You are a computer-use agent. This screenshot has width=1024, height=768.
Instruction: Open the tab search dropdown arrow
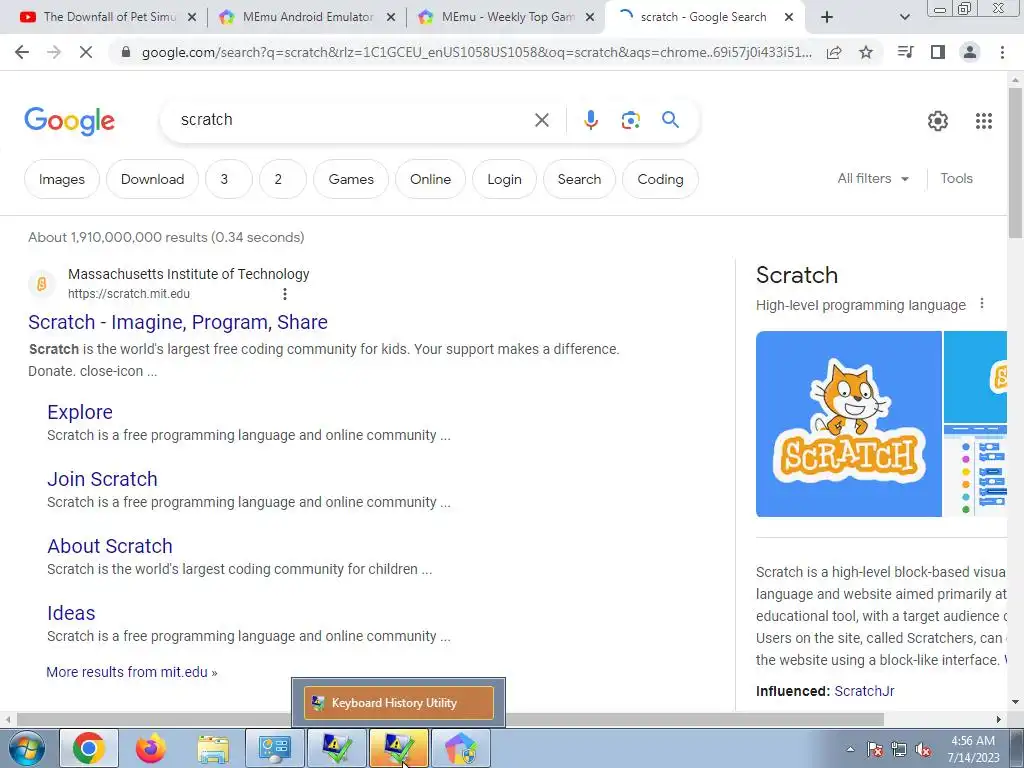click(904, 18)
